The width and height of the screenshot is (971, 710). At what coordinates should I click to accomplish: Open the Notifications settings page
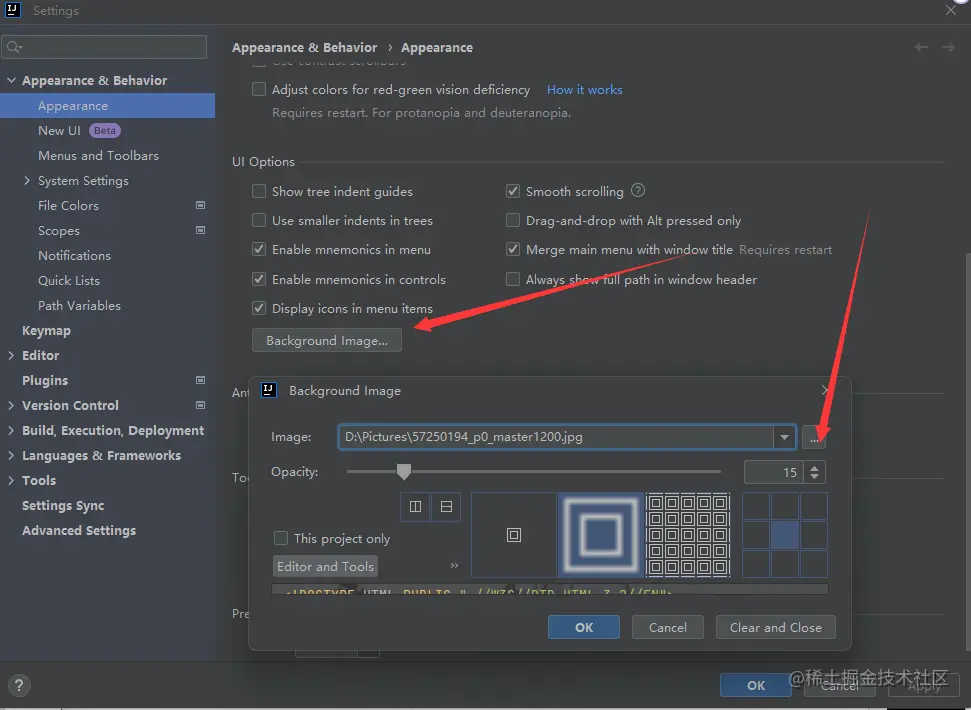point(74,255)
